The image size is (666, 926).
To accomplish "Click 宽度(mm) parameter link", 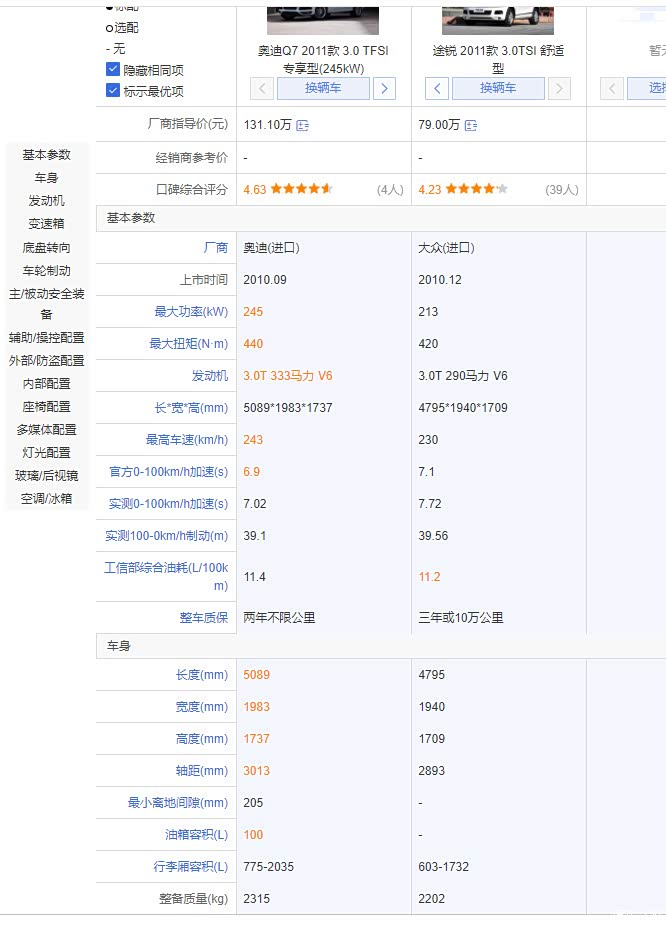I will [202, 707].
